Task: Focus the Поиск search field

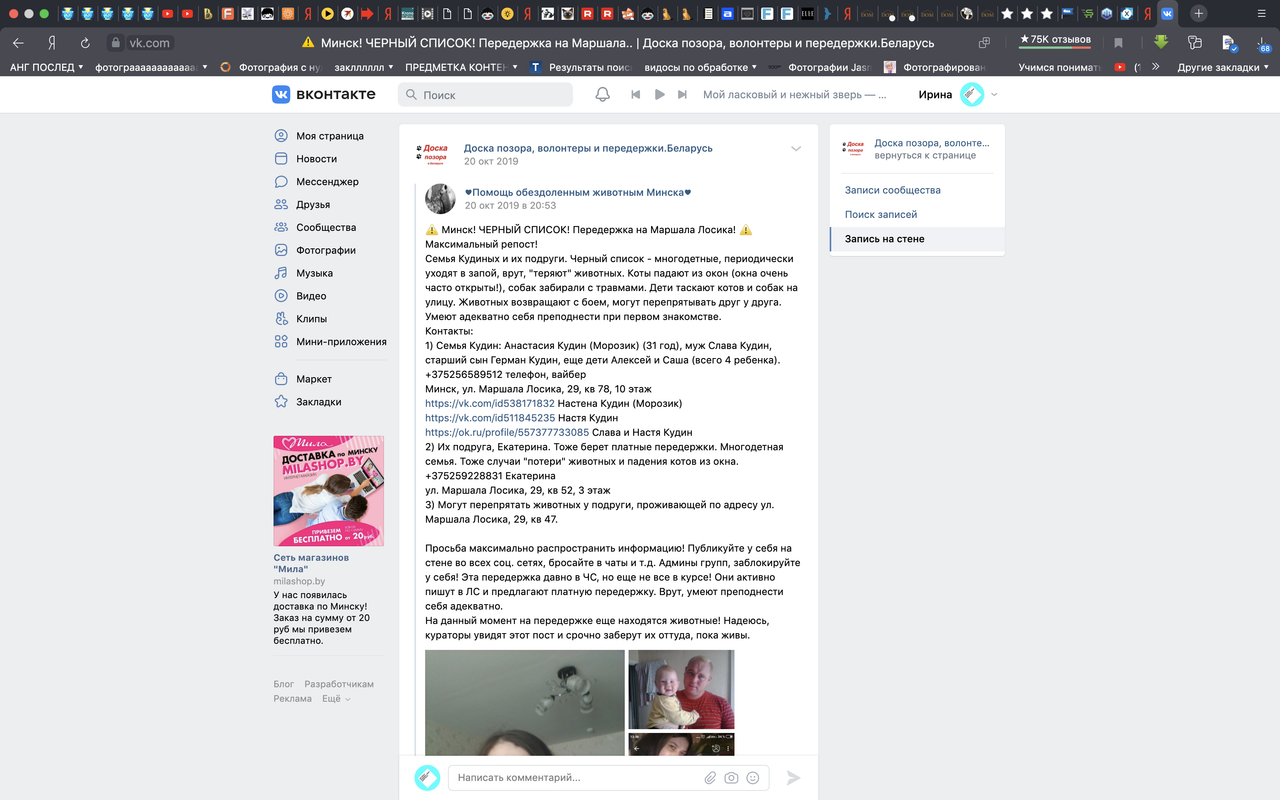Action: point(485,94)
